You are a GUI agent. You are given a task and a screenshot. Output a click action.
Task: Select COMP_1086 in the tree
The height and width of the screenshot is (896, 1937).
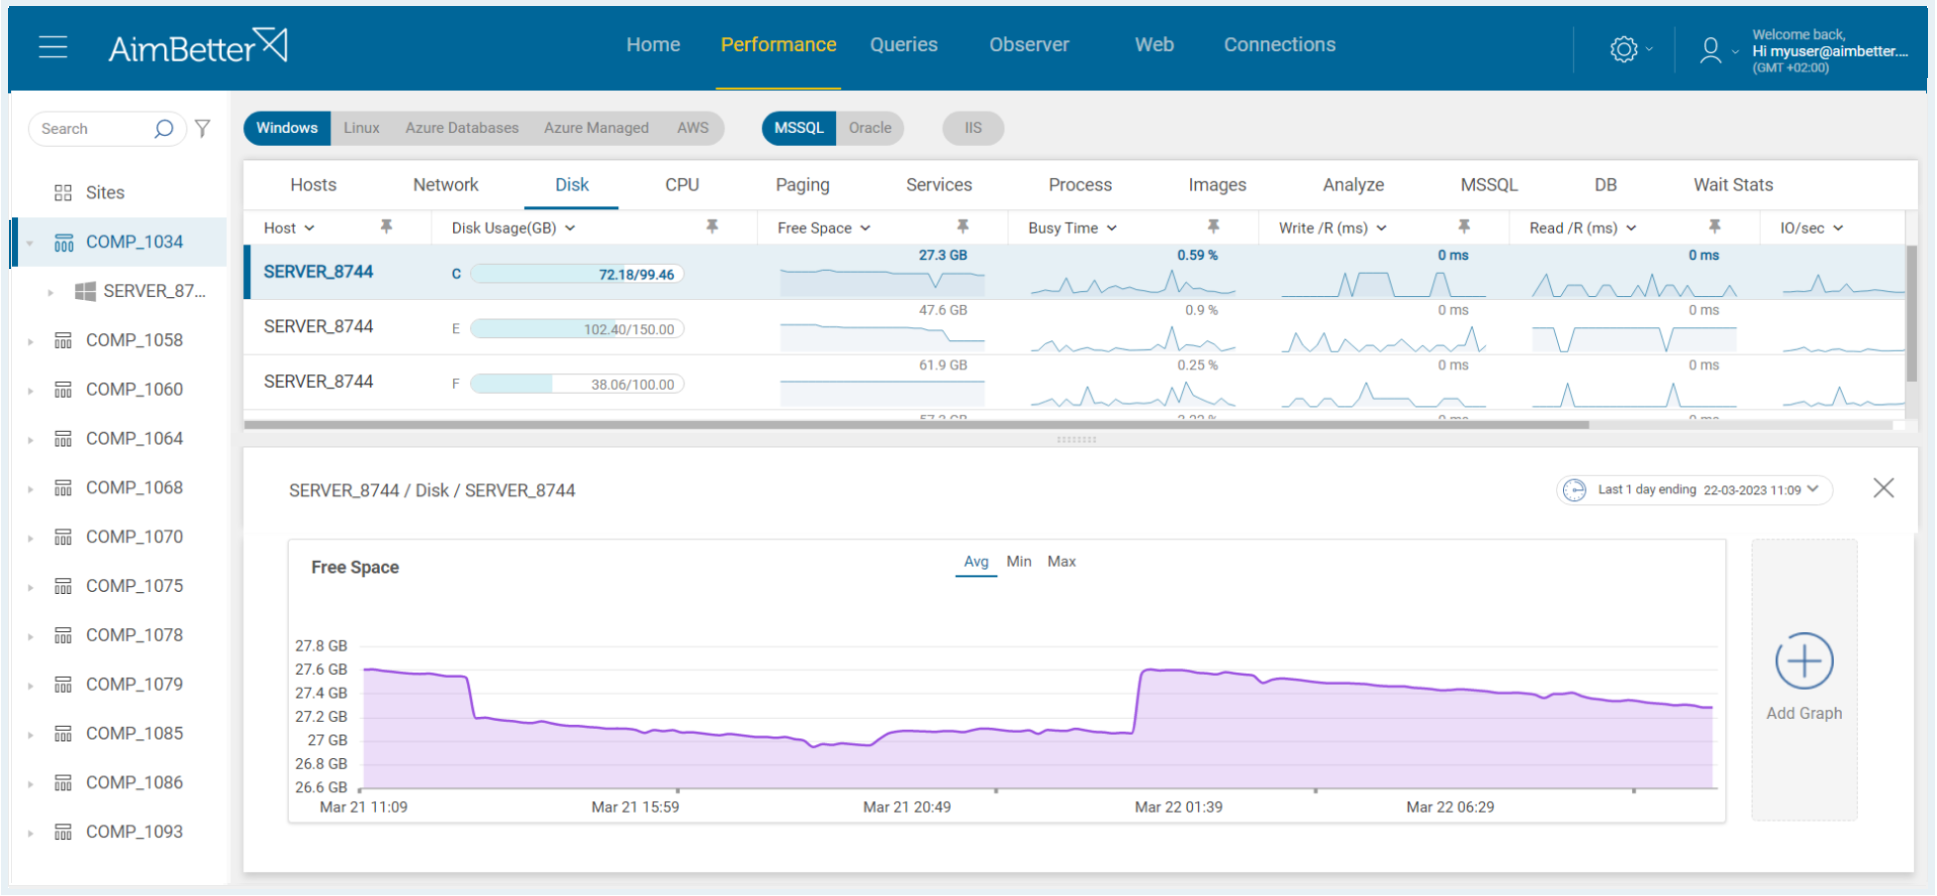tap(134, 783)
